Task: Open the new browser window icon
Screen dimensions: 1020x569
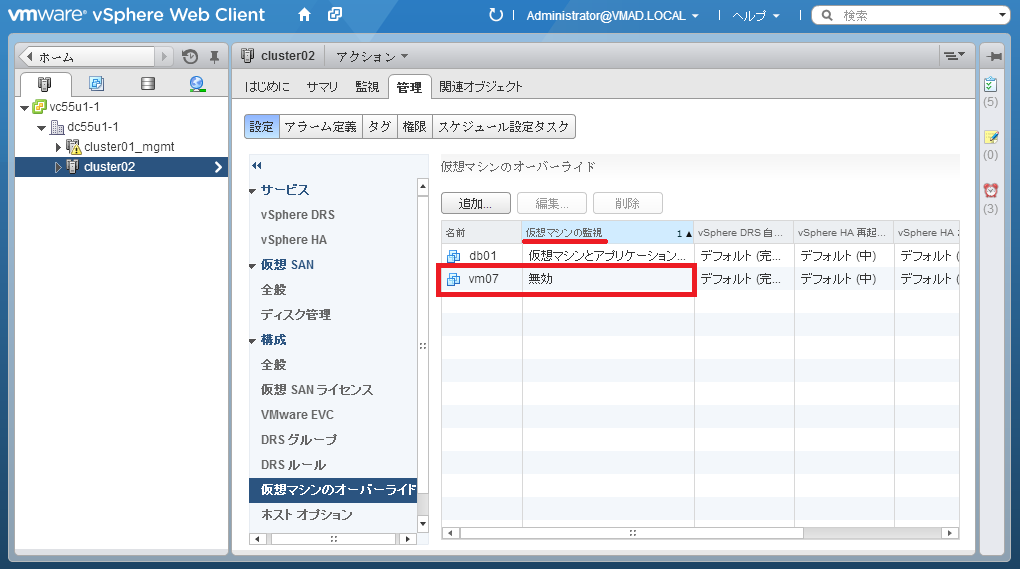Action: pyautogui.click(x=334, y=14)
